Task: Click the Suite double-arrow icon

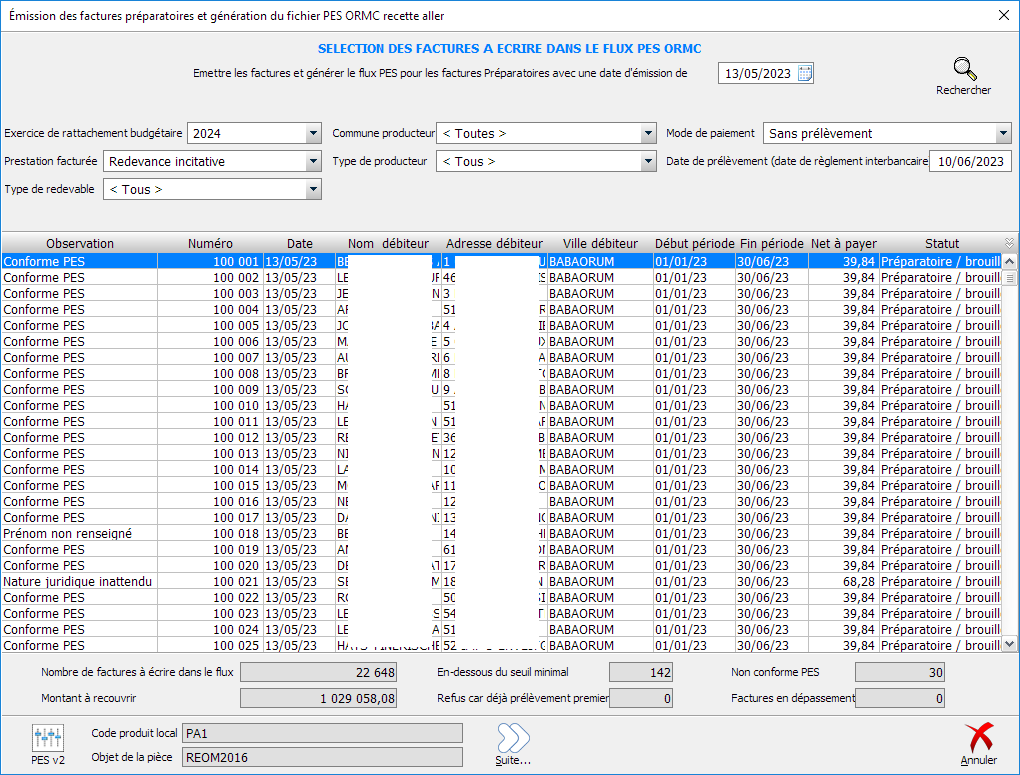Action: (513, 739)
